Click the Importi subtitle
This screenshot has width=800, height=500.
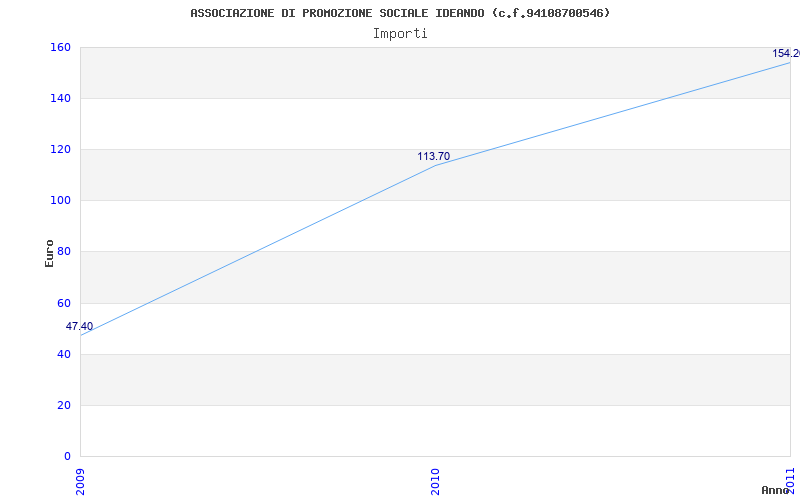coord(400,34)
